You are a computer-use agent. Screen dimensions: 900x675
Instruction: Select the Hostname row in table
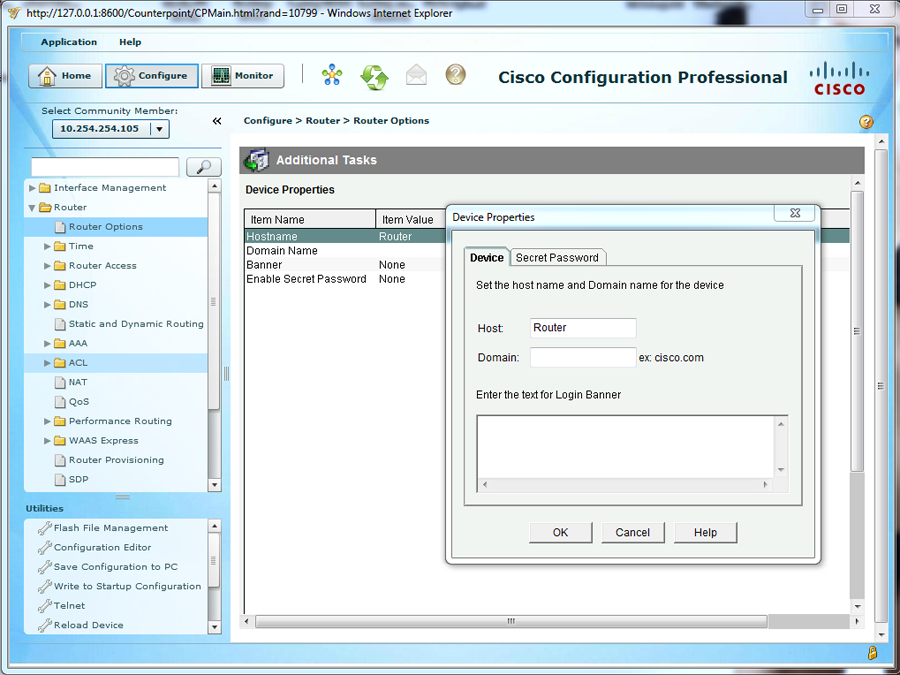[x=345, y=236]
